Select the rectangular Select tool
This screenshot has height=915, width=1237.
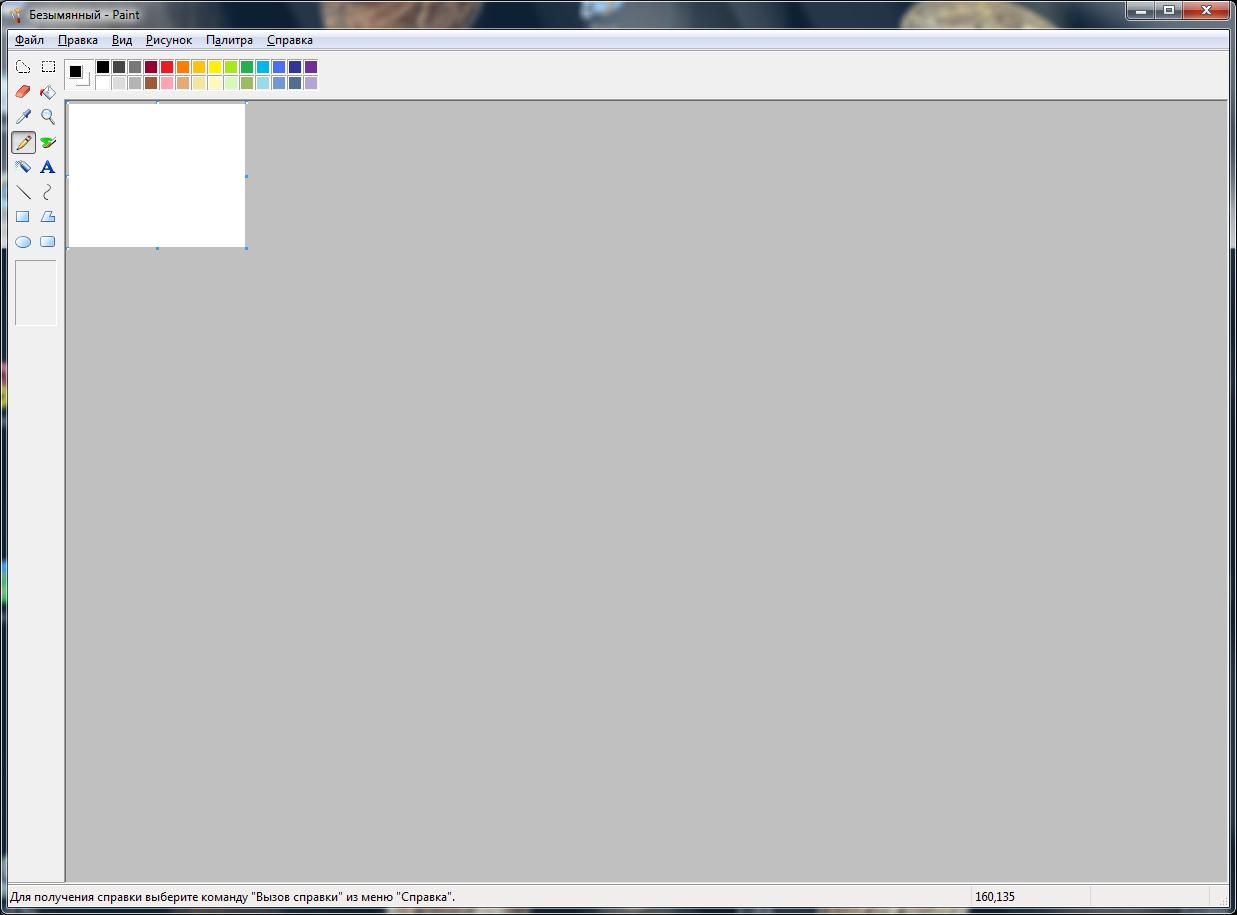point(48,67)
